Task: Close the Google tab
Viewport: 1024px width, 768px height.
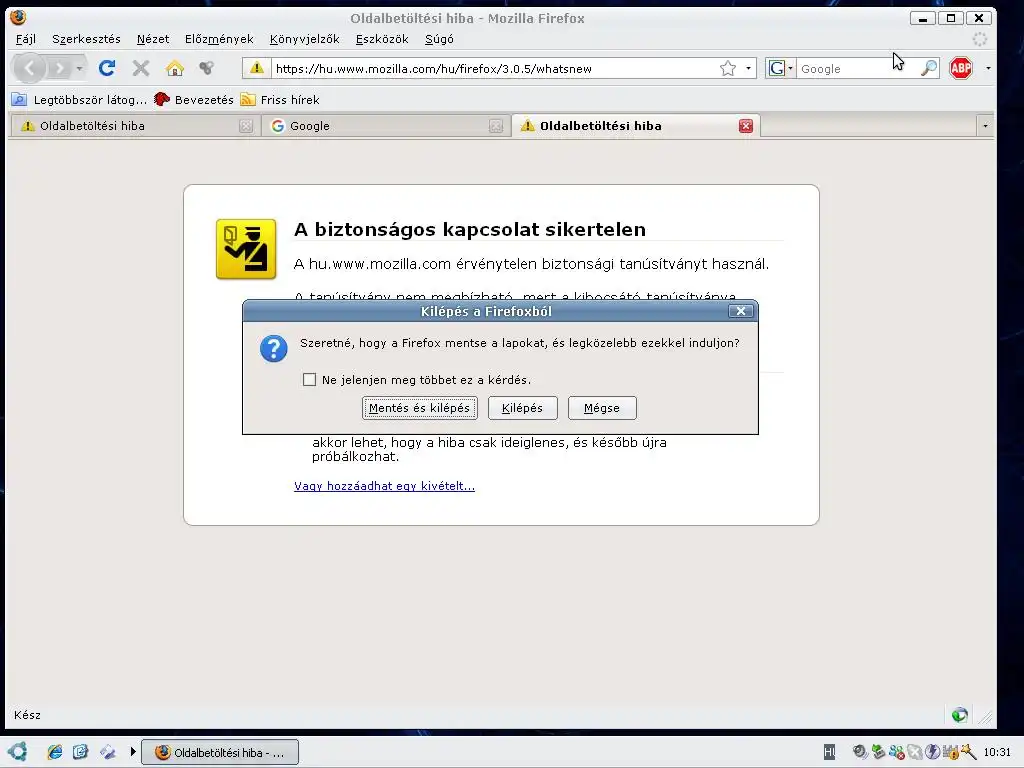Action: pyautogui.click(x=496, y=126)
